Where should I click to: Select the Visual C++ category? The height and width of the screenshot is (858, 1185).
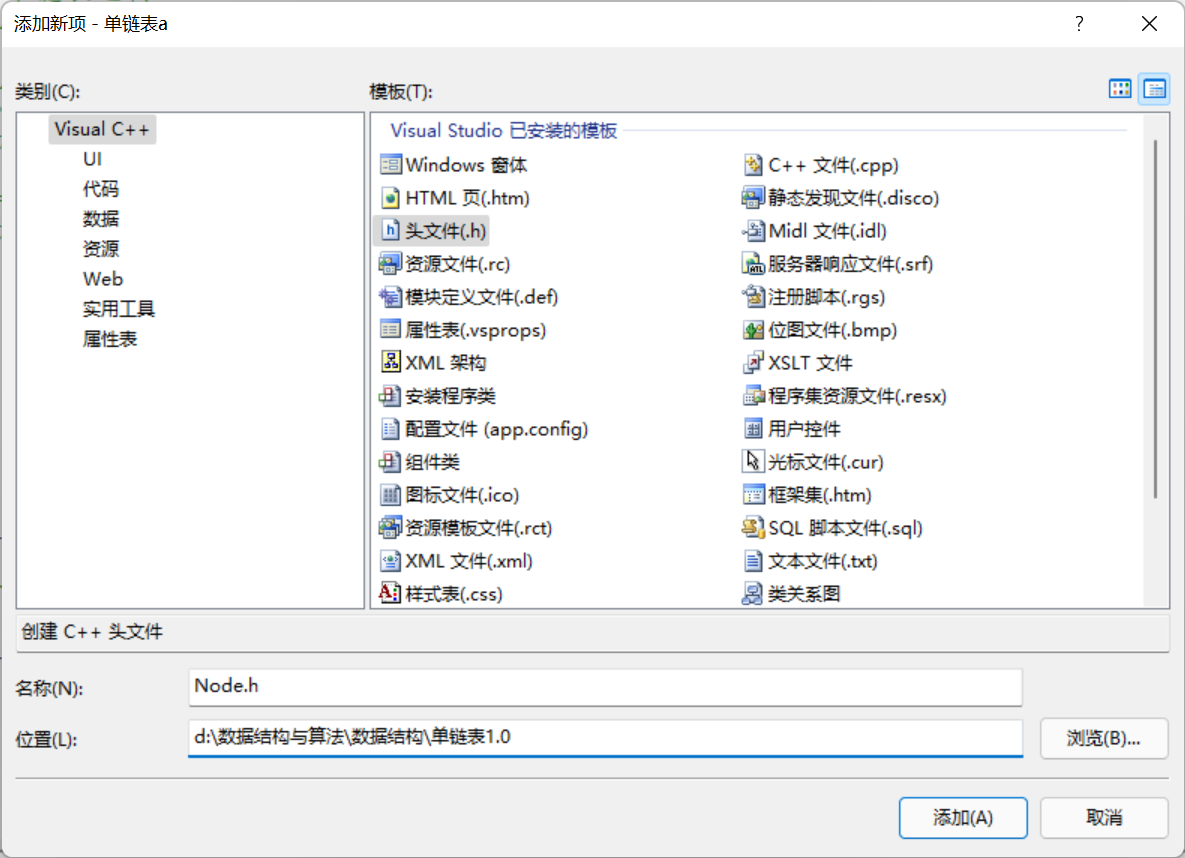(102, 129)
